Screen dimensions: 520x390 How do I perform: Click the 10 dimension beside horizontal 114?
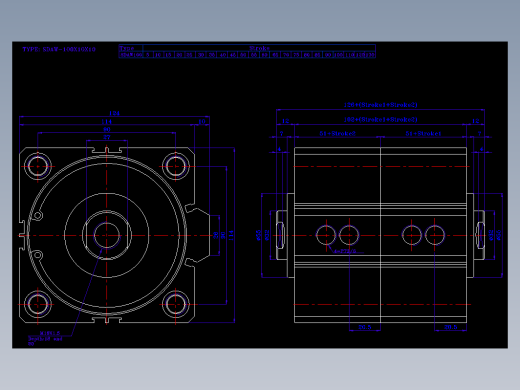pos(202,122)
